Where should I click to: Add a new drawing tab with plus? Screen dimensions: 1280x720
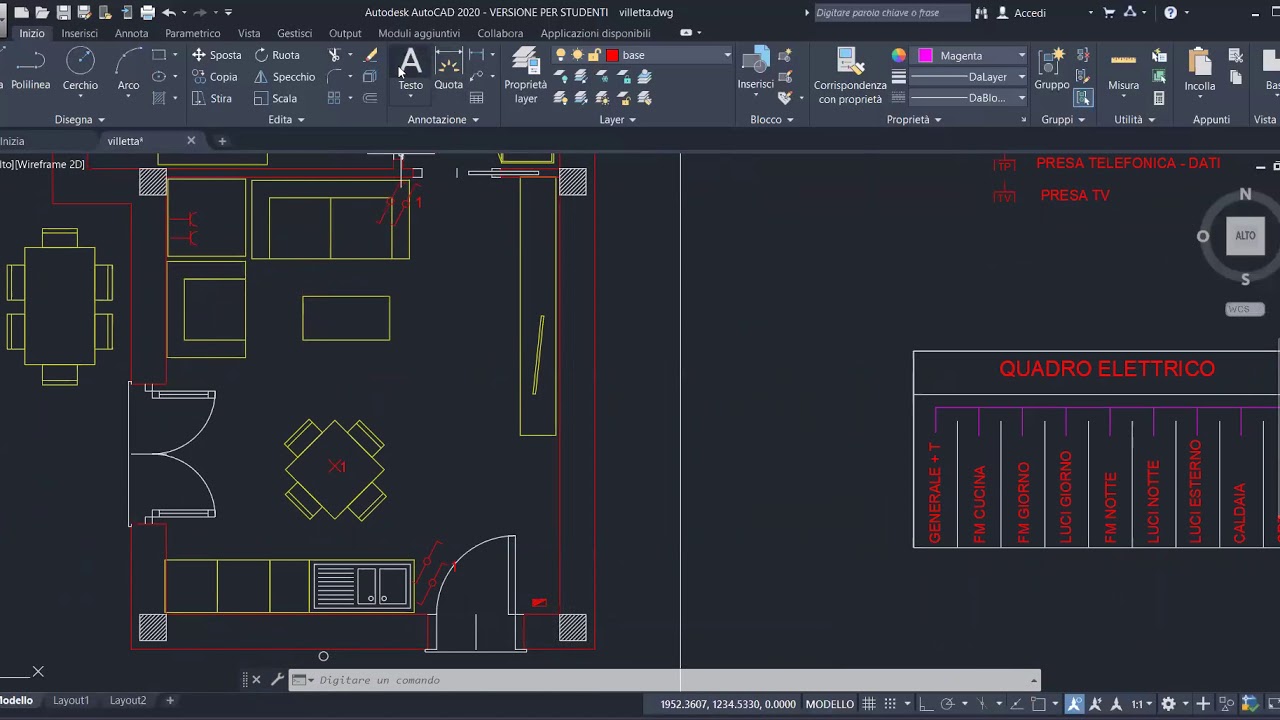[x=222, y=141]
